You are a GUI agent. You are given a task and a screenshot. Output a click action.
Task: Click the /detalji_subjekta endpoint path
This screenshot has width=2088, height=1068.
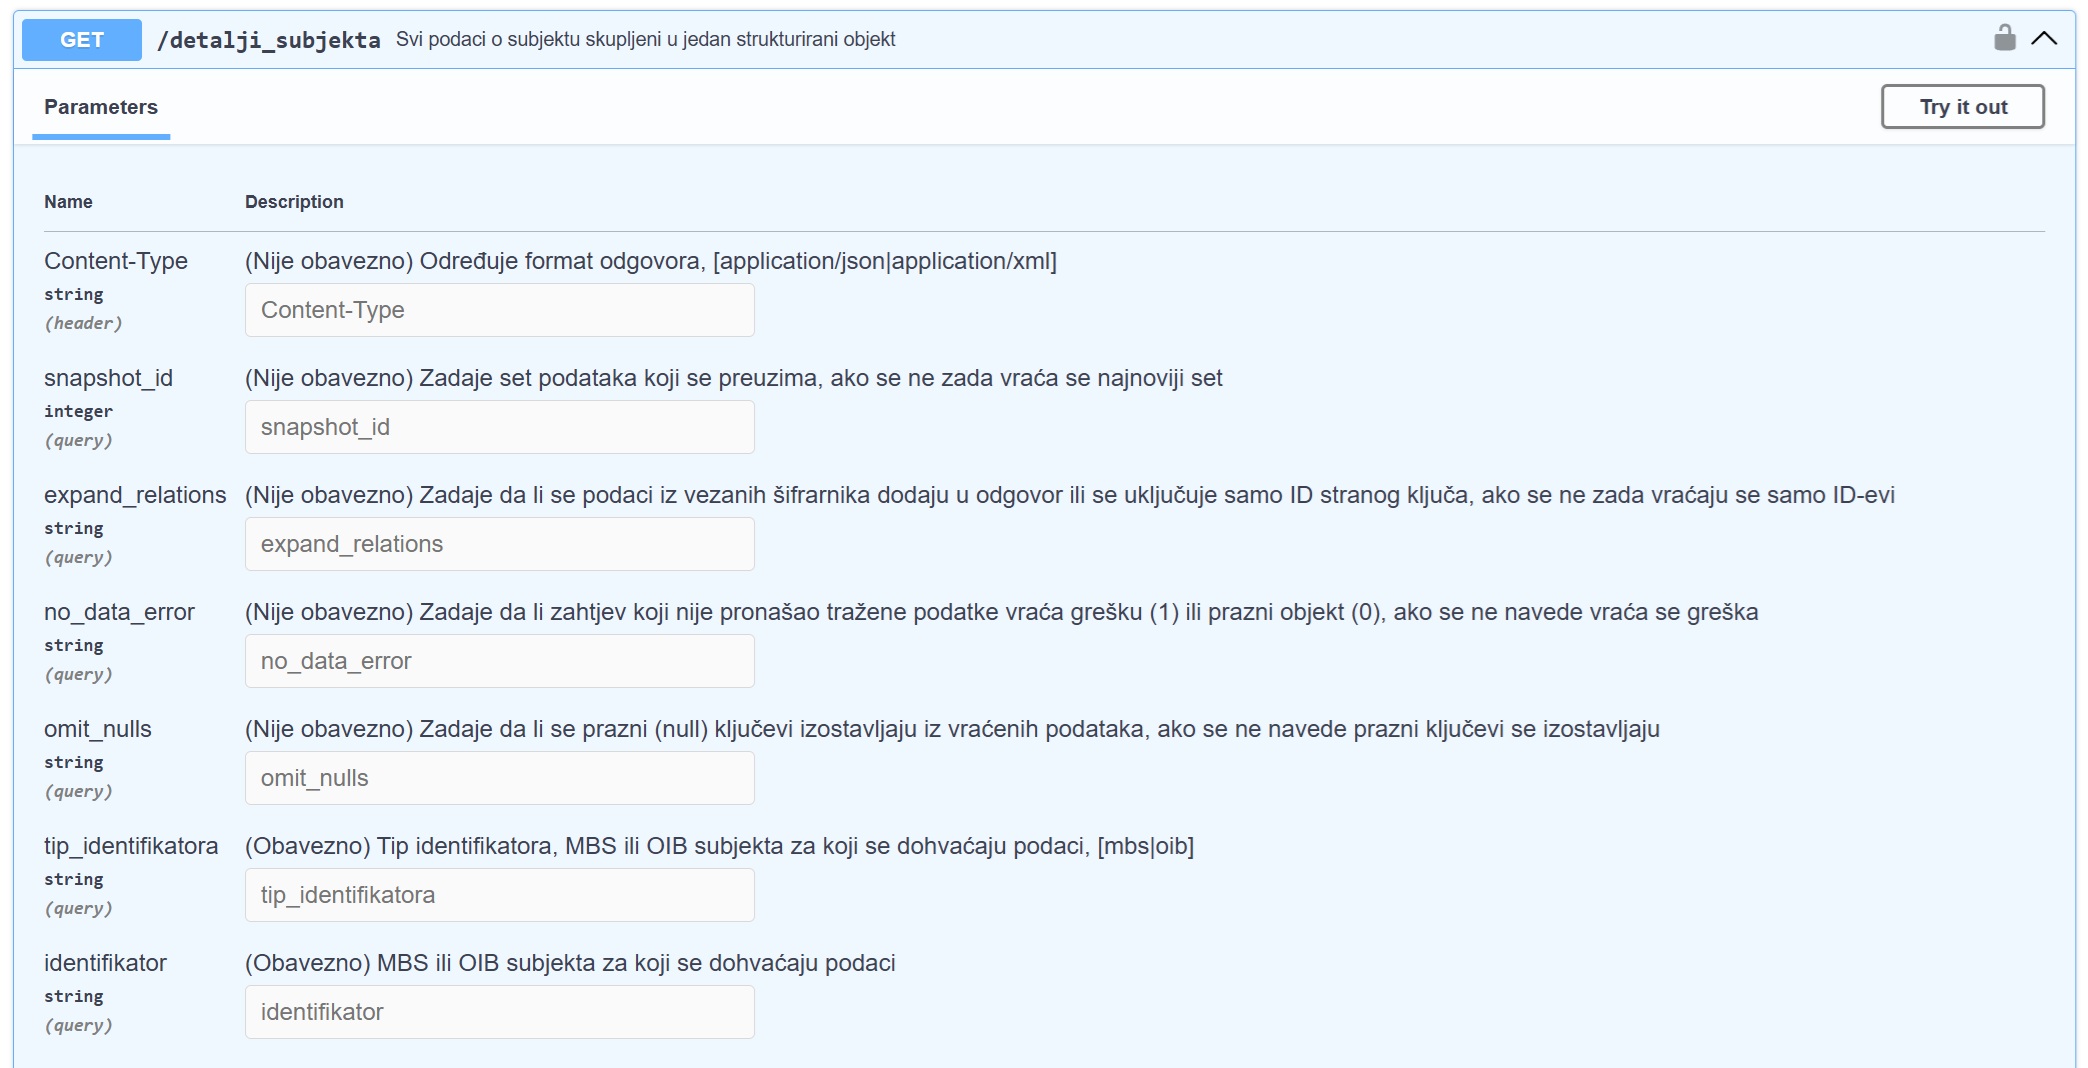(268, 40)
